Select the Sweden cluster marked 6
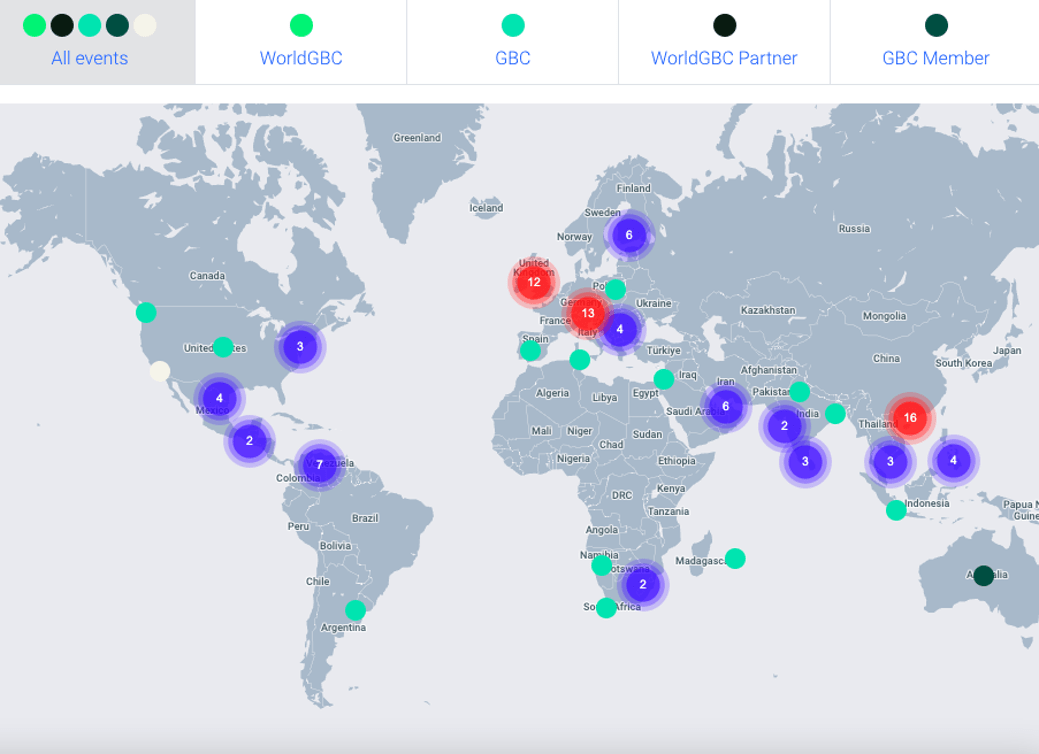This screenshot has height=754, width=1039. (629, 235)
